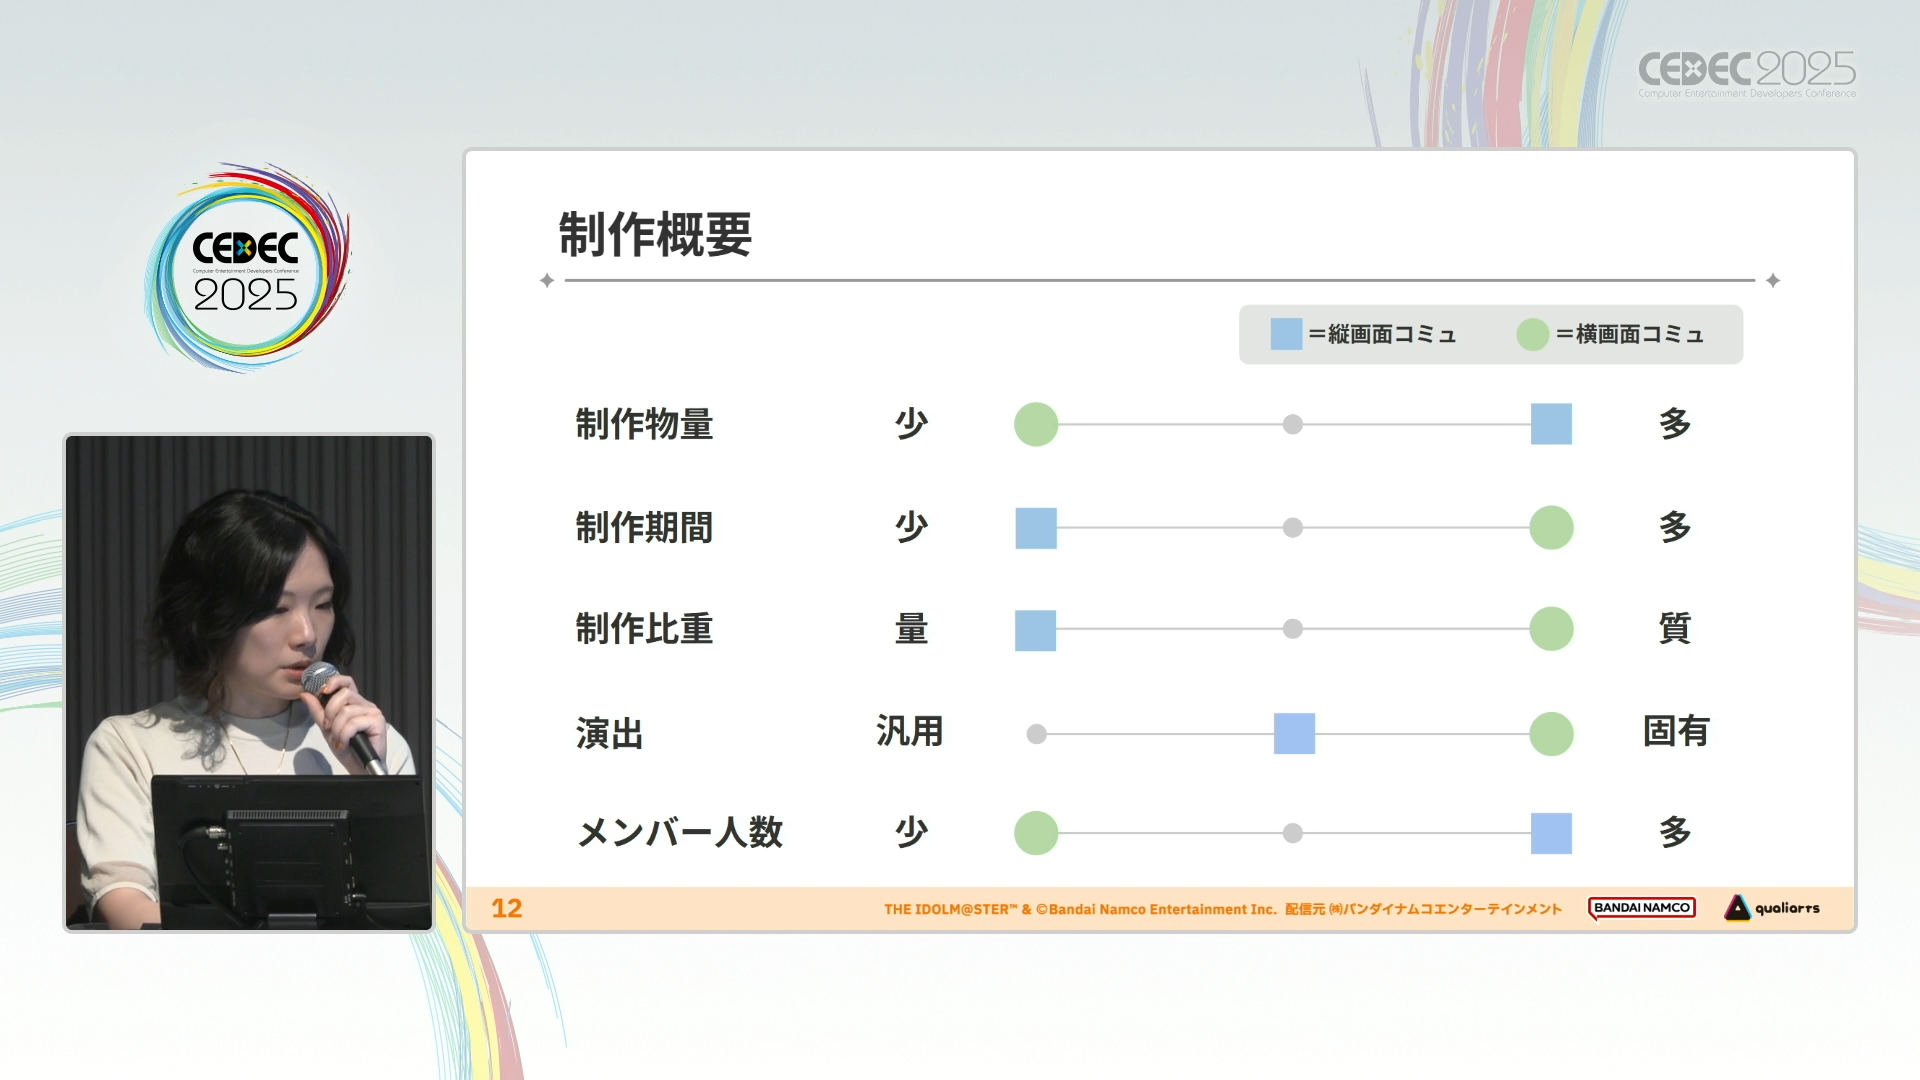Click the qualiarts logo in footer
The width and height of the screenshot is (1920, 1080).
(x=1772, y=908)
